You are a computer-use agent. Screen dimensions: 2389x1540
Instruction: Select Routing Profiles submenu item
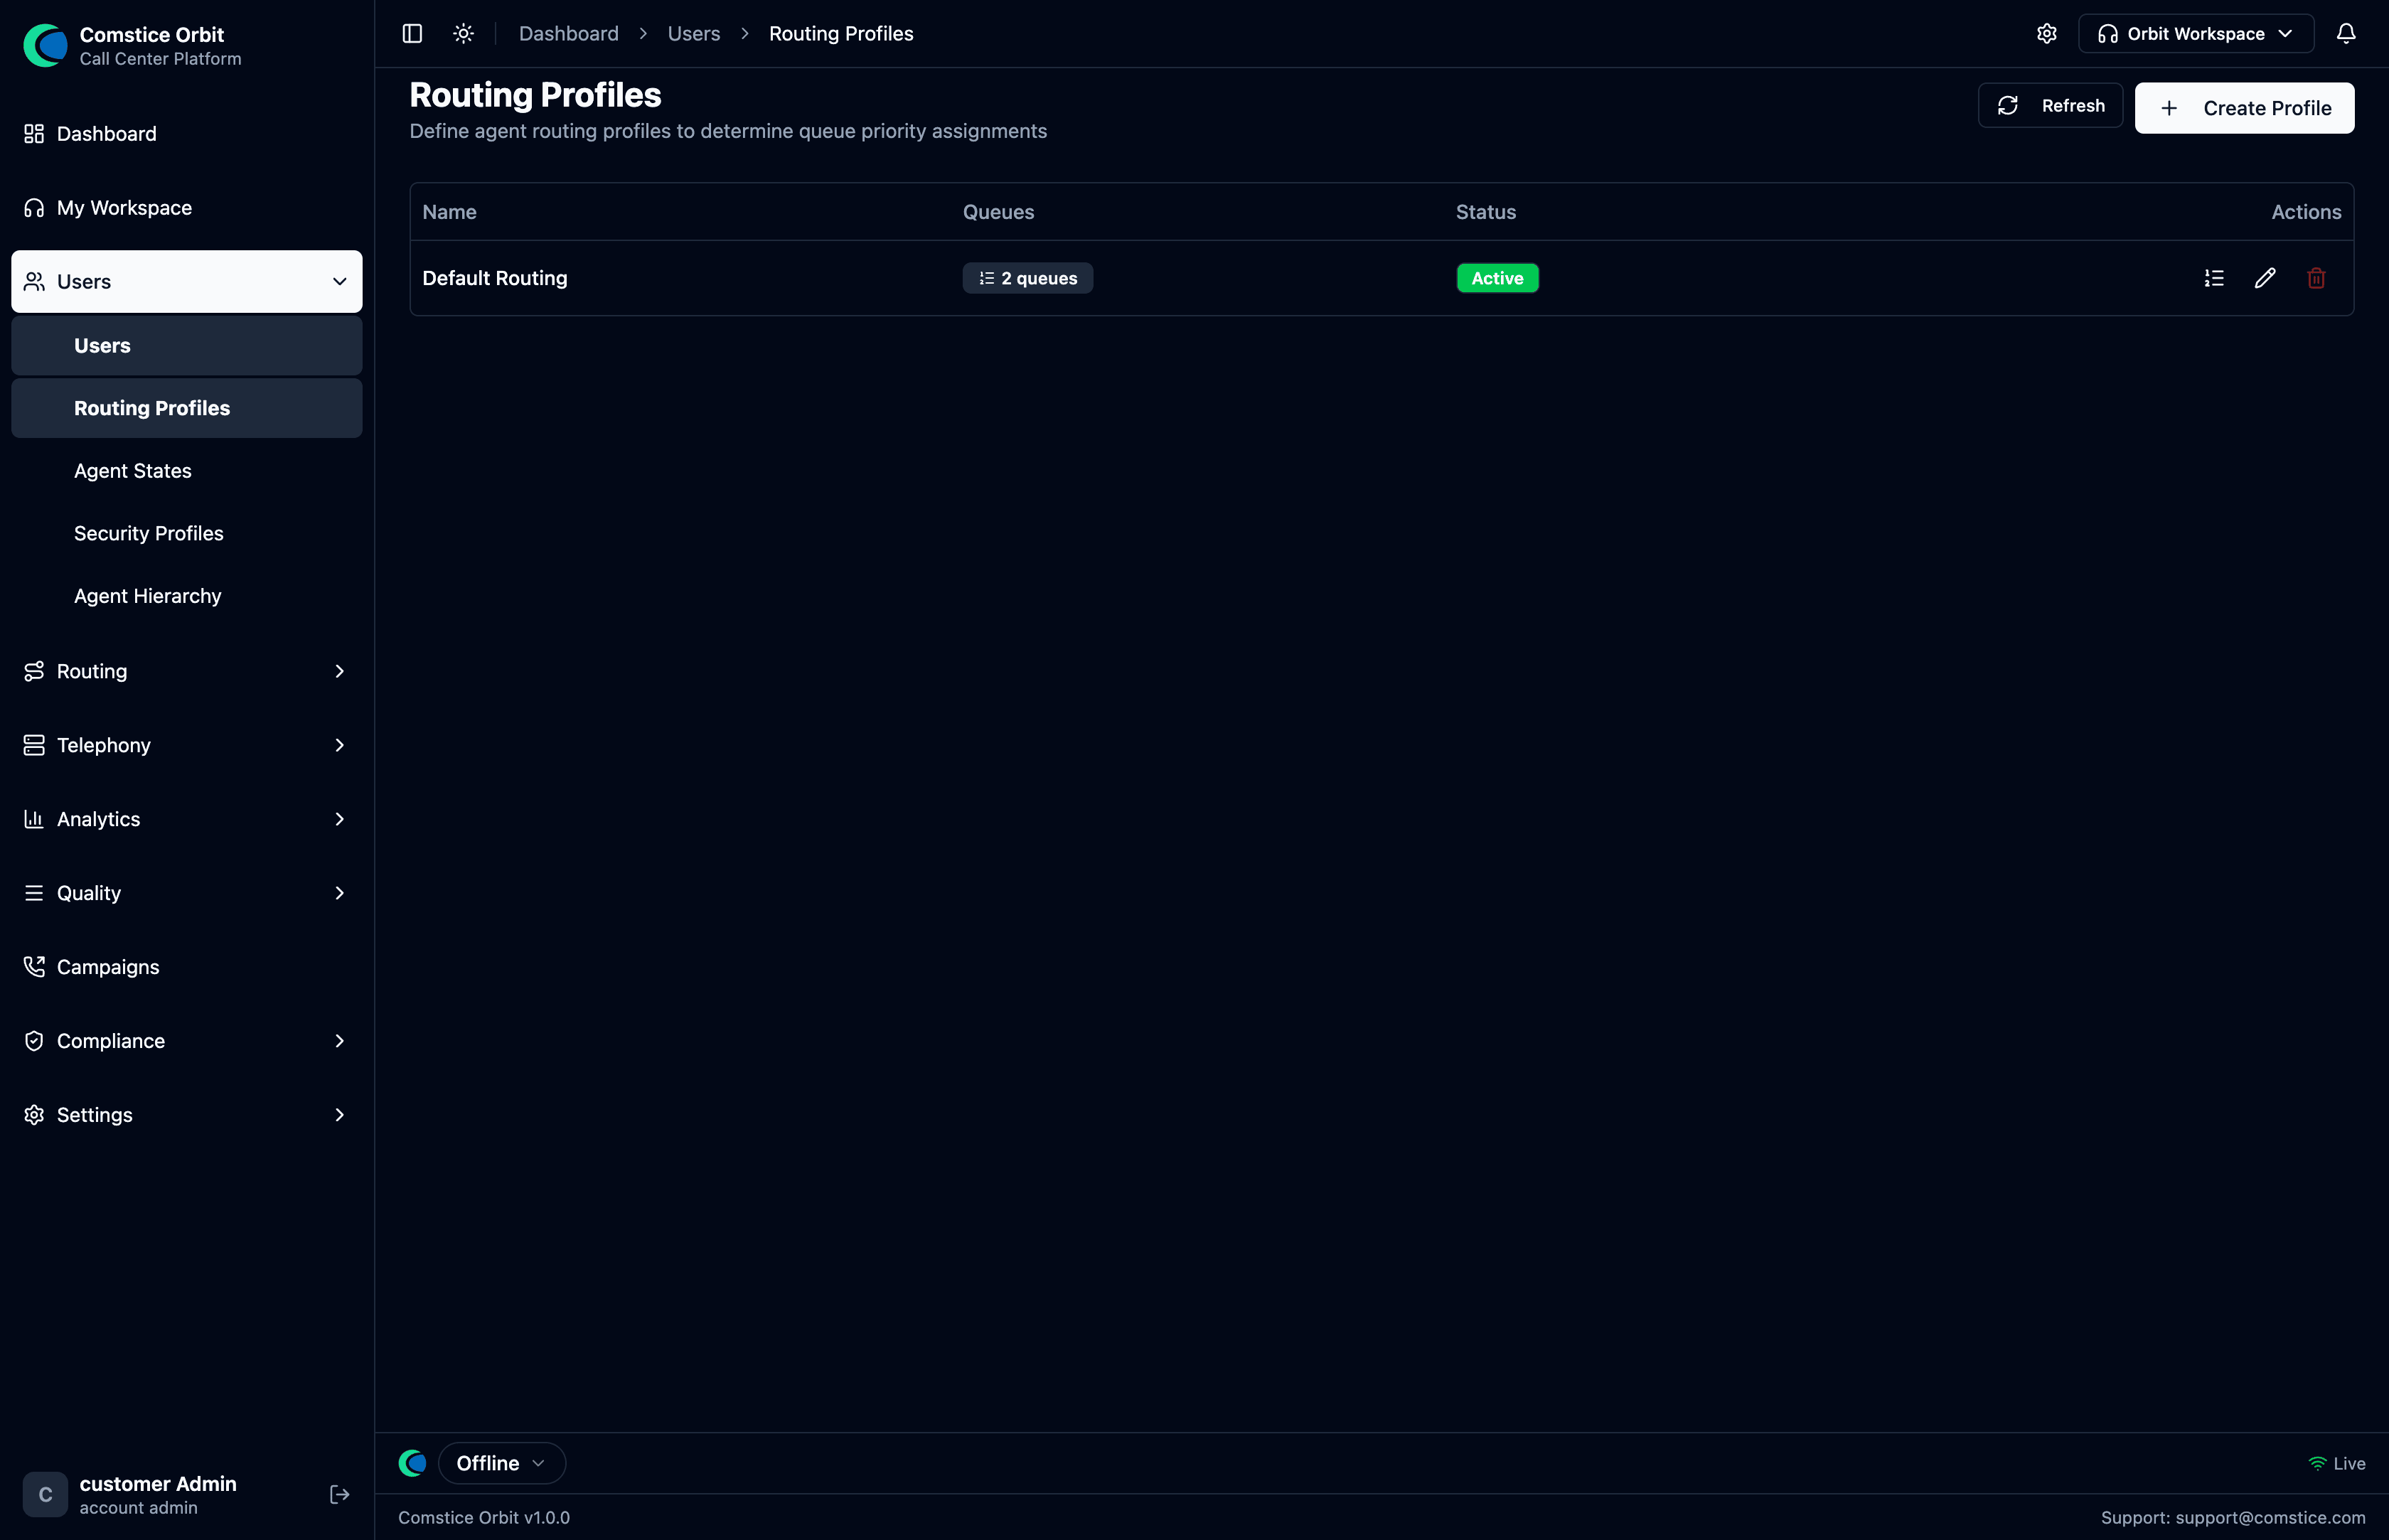[187, 408]
